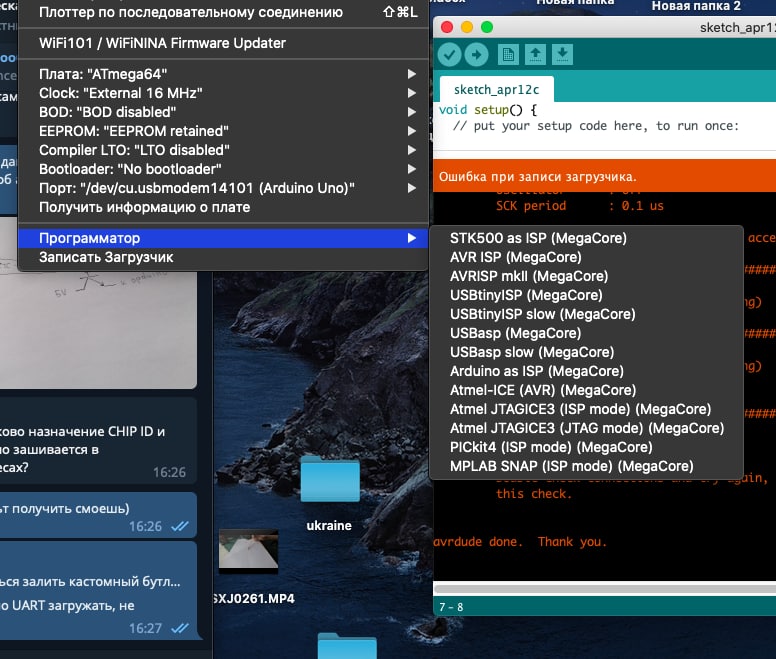Open the XJ0261.MP4 video thumbnail
The image size is (776, 659).
248,552
